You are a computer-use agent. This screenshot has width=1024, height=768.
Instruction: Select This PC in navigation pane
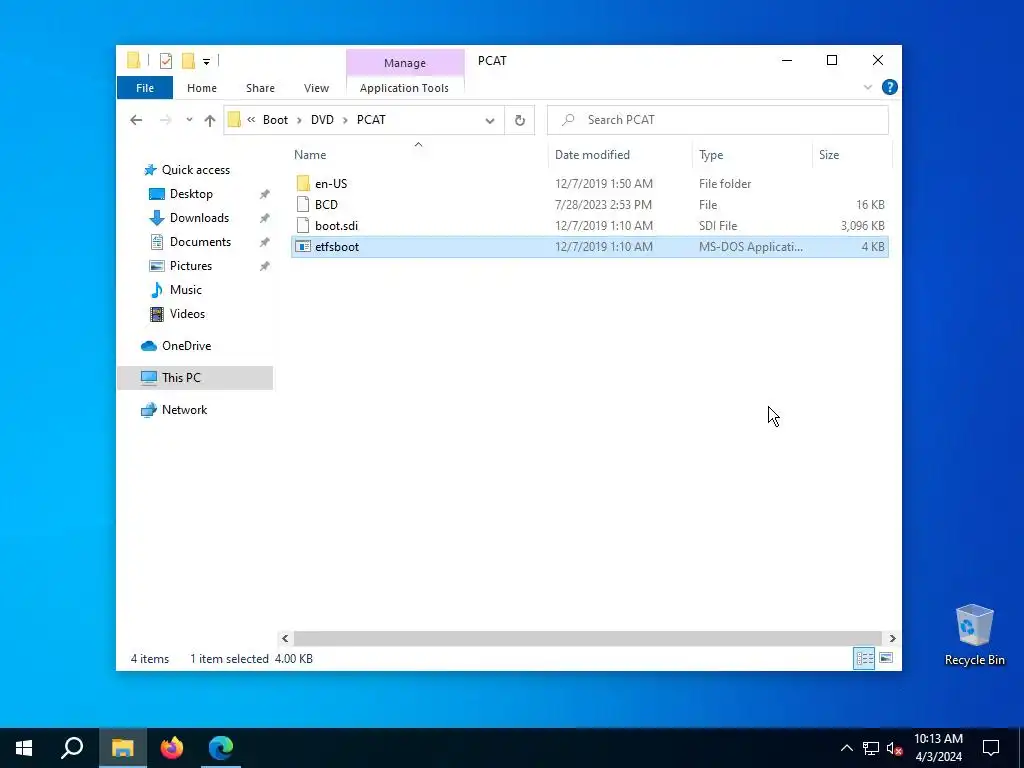pos(195,377)
